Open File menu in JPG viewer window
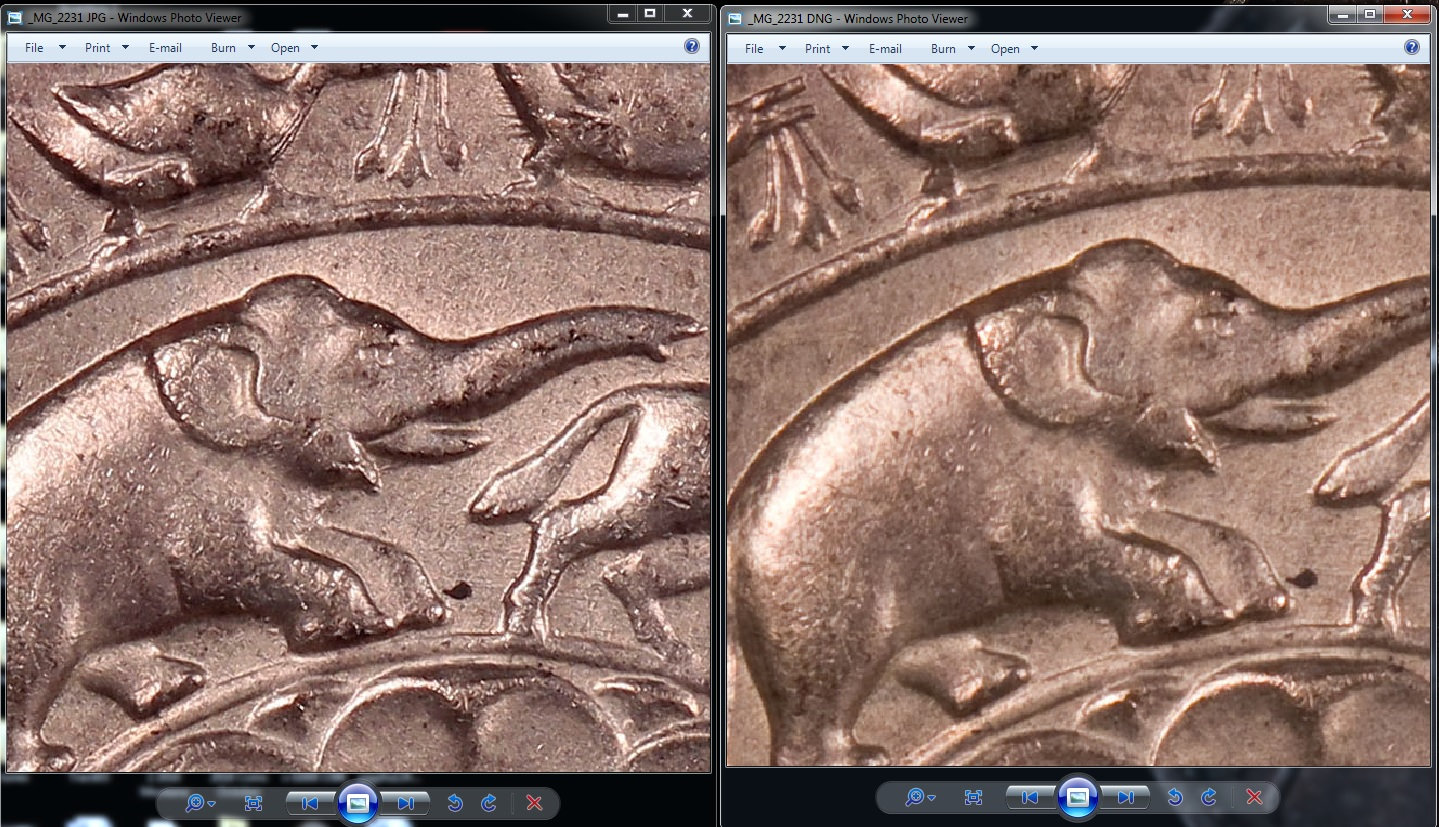This screenshot has width=1439, height=827. click(x=34, y=48)
